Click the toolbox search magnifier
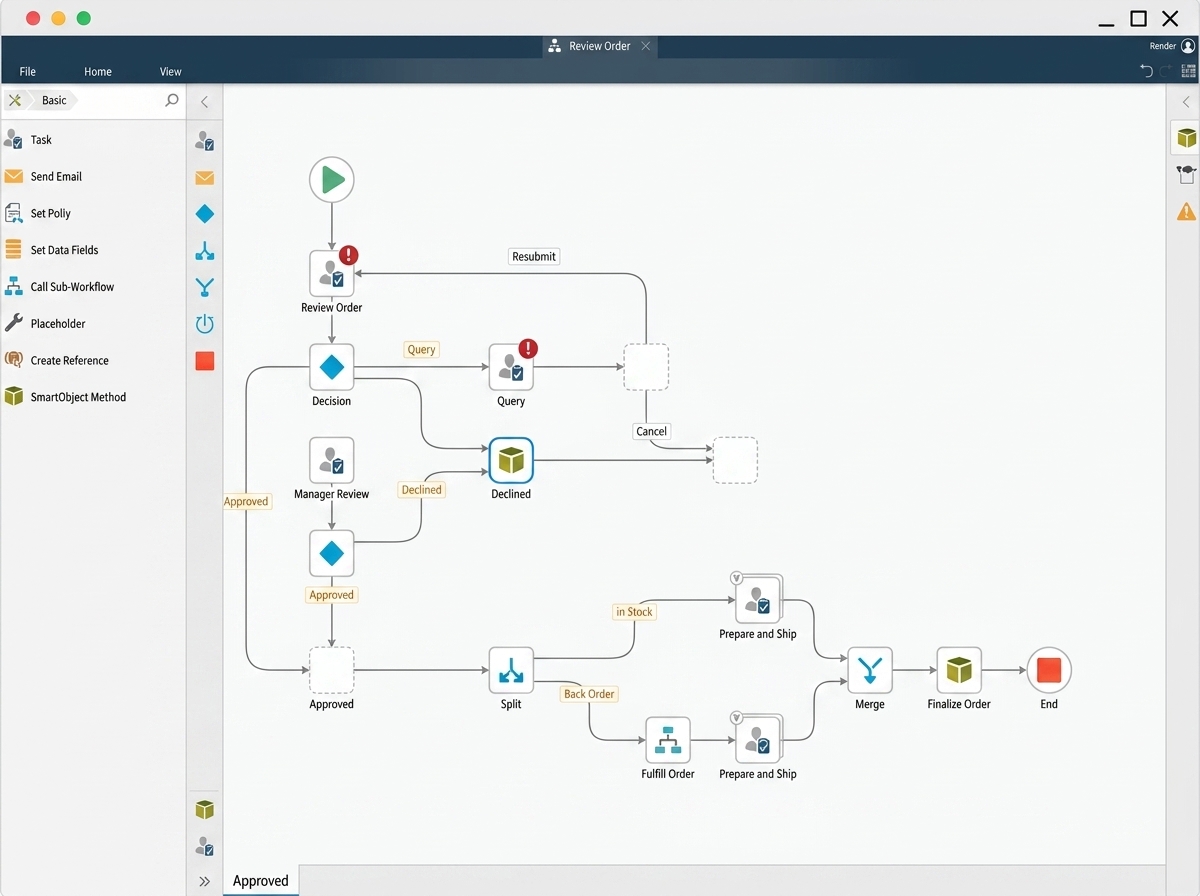This screenshot has height=896, width=1200. tap(172, 100)
